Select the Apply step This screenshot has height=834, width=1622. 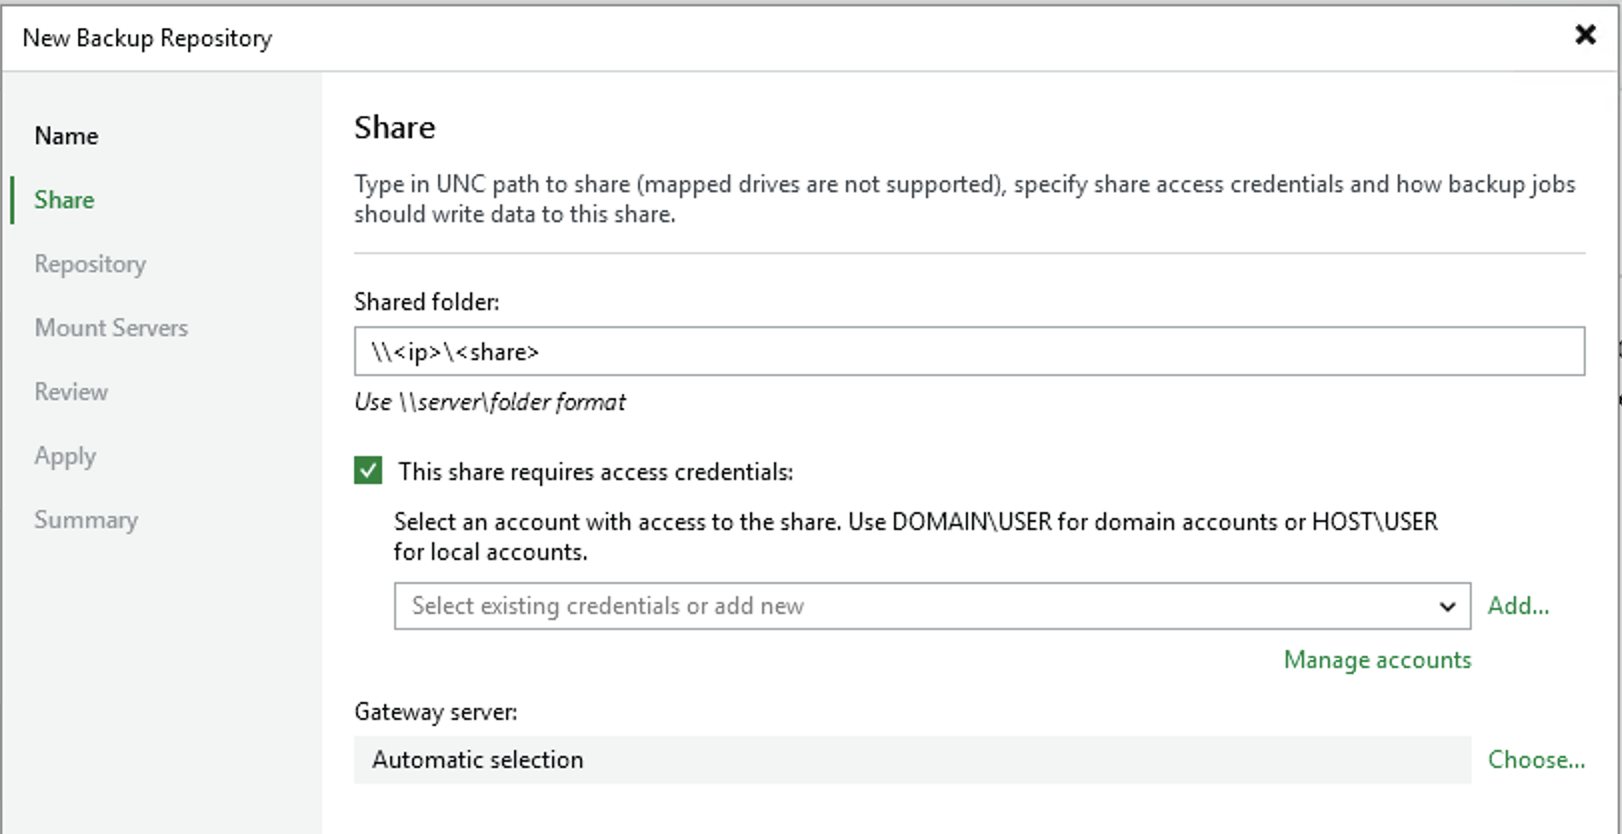[65, 456]
